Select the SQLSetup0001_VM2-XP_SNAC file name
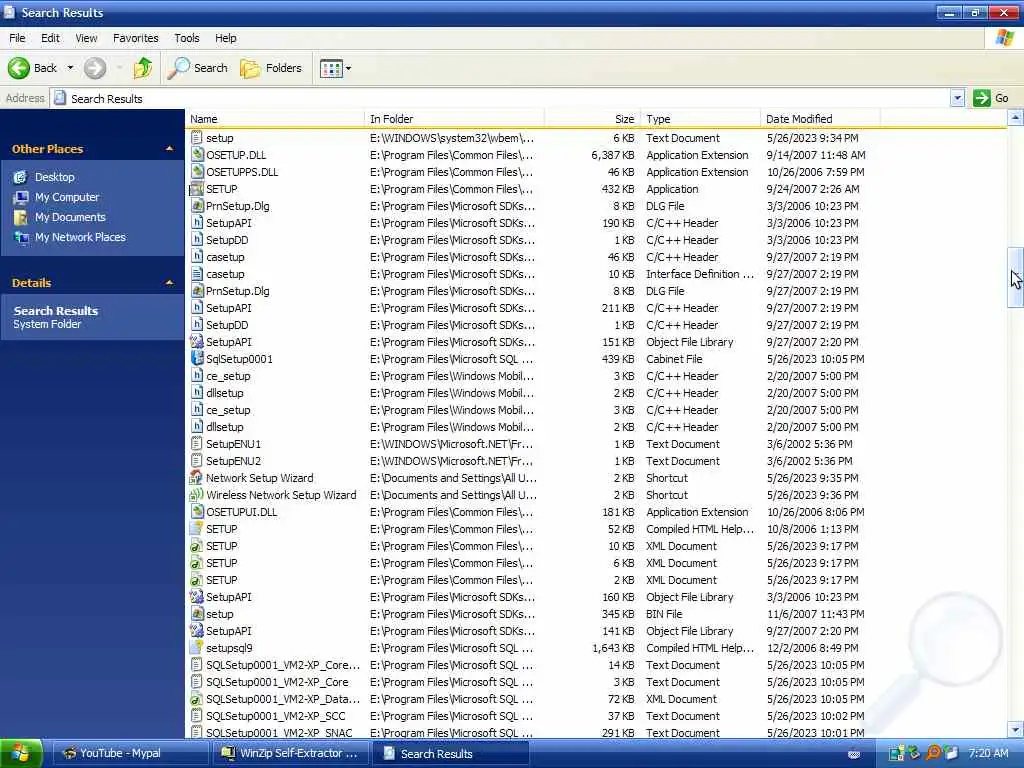The width and height of the screenshot is (1024, 768). pyautogui.click(x=279, y=733)
